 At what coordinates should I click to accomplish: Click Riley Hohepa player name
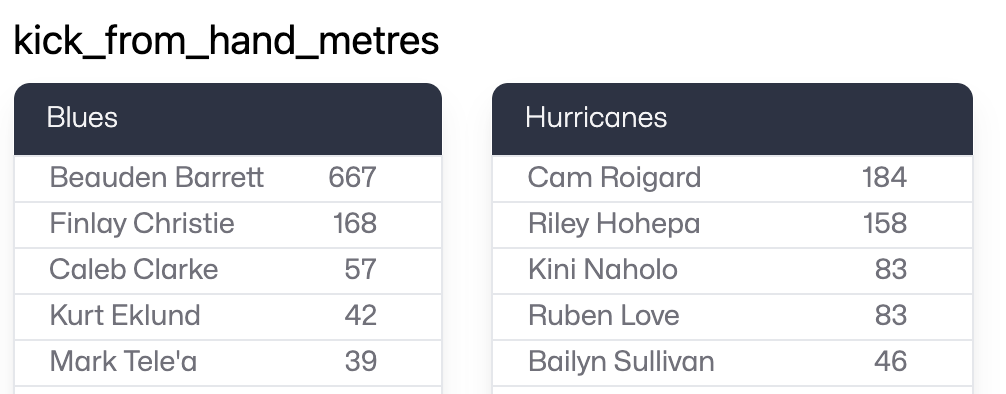(x=614, y=224)
